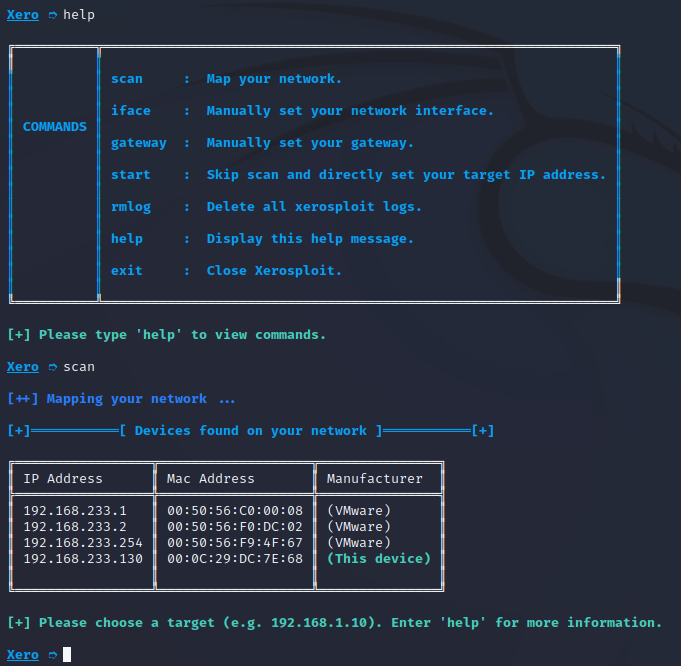Click 'Devices found on your network' banner
Image resolution: width=681 pixels, height=666 pixels.
click(251, 431)
